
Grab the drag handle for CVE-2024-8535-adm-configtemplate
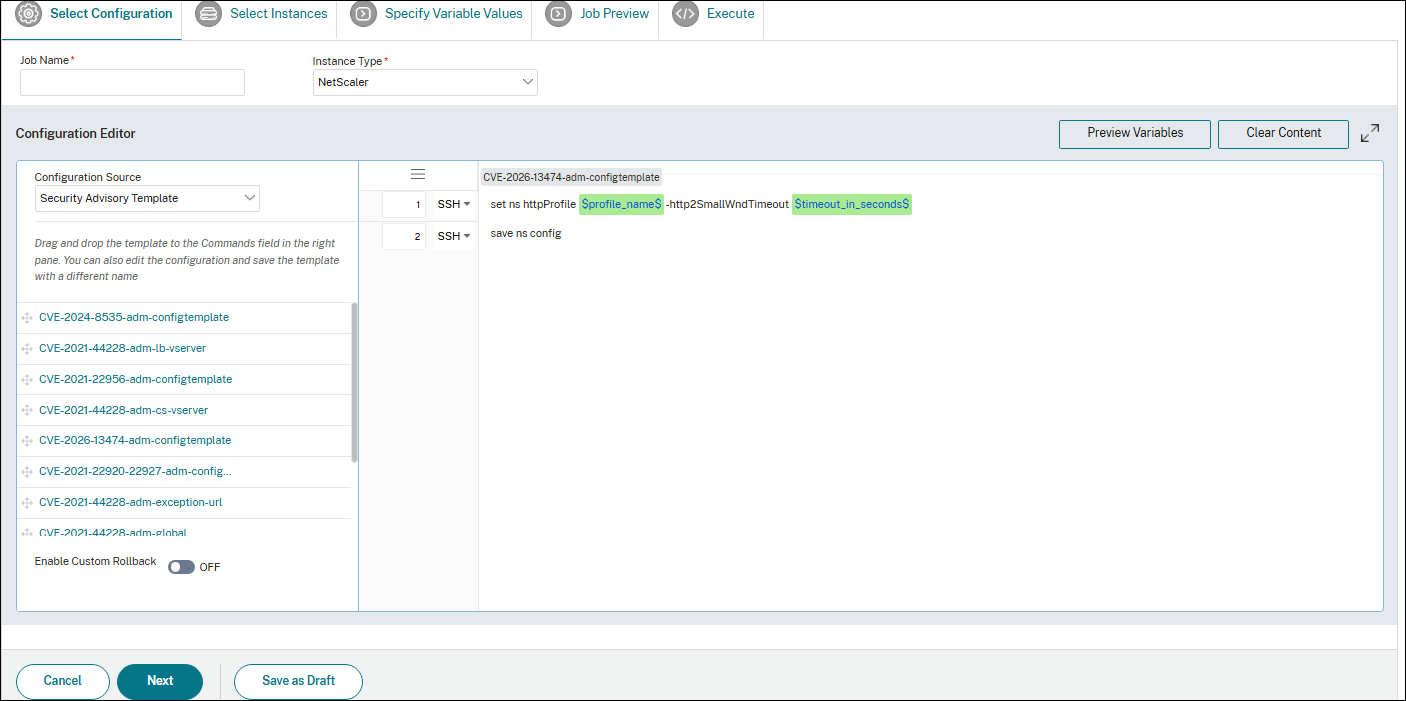27,318
